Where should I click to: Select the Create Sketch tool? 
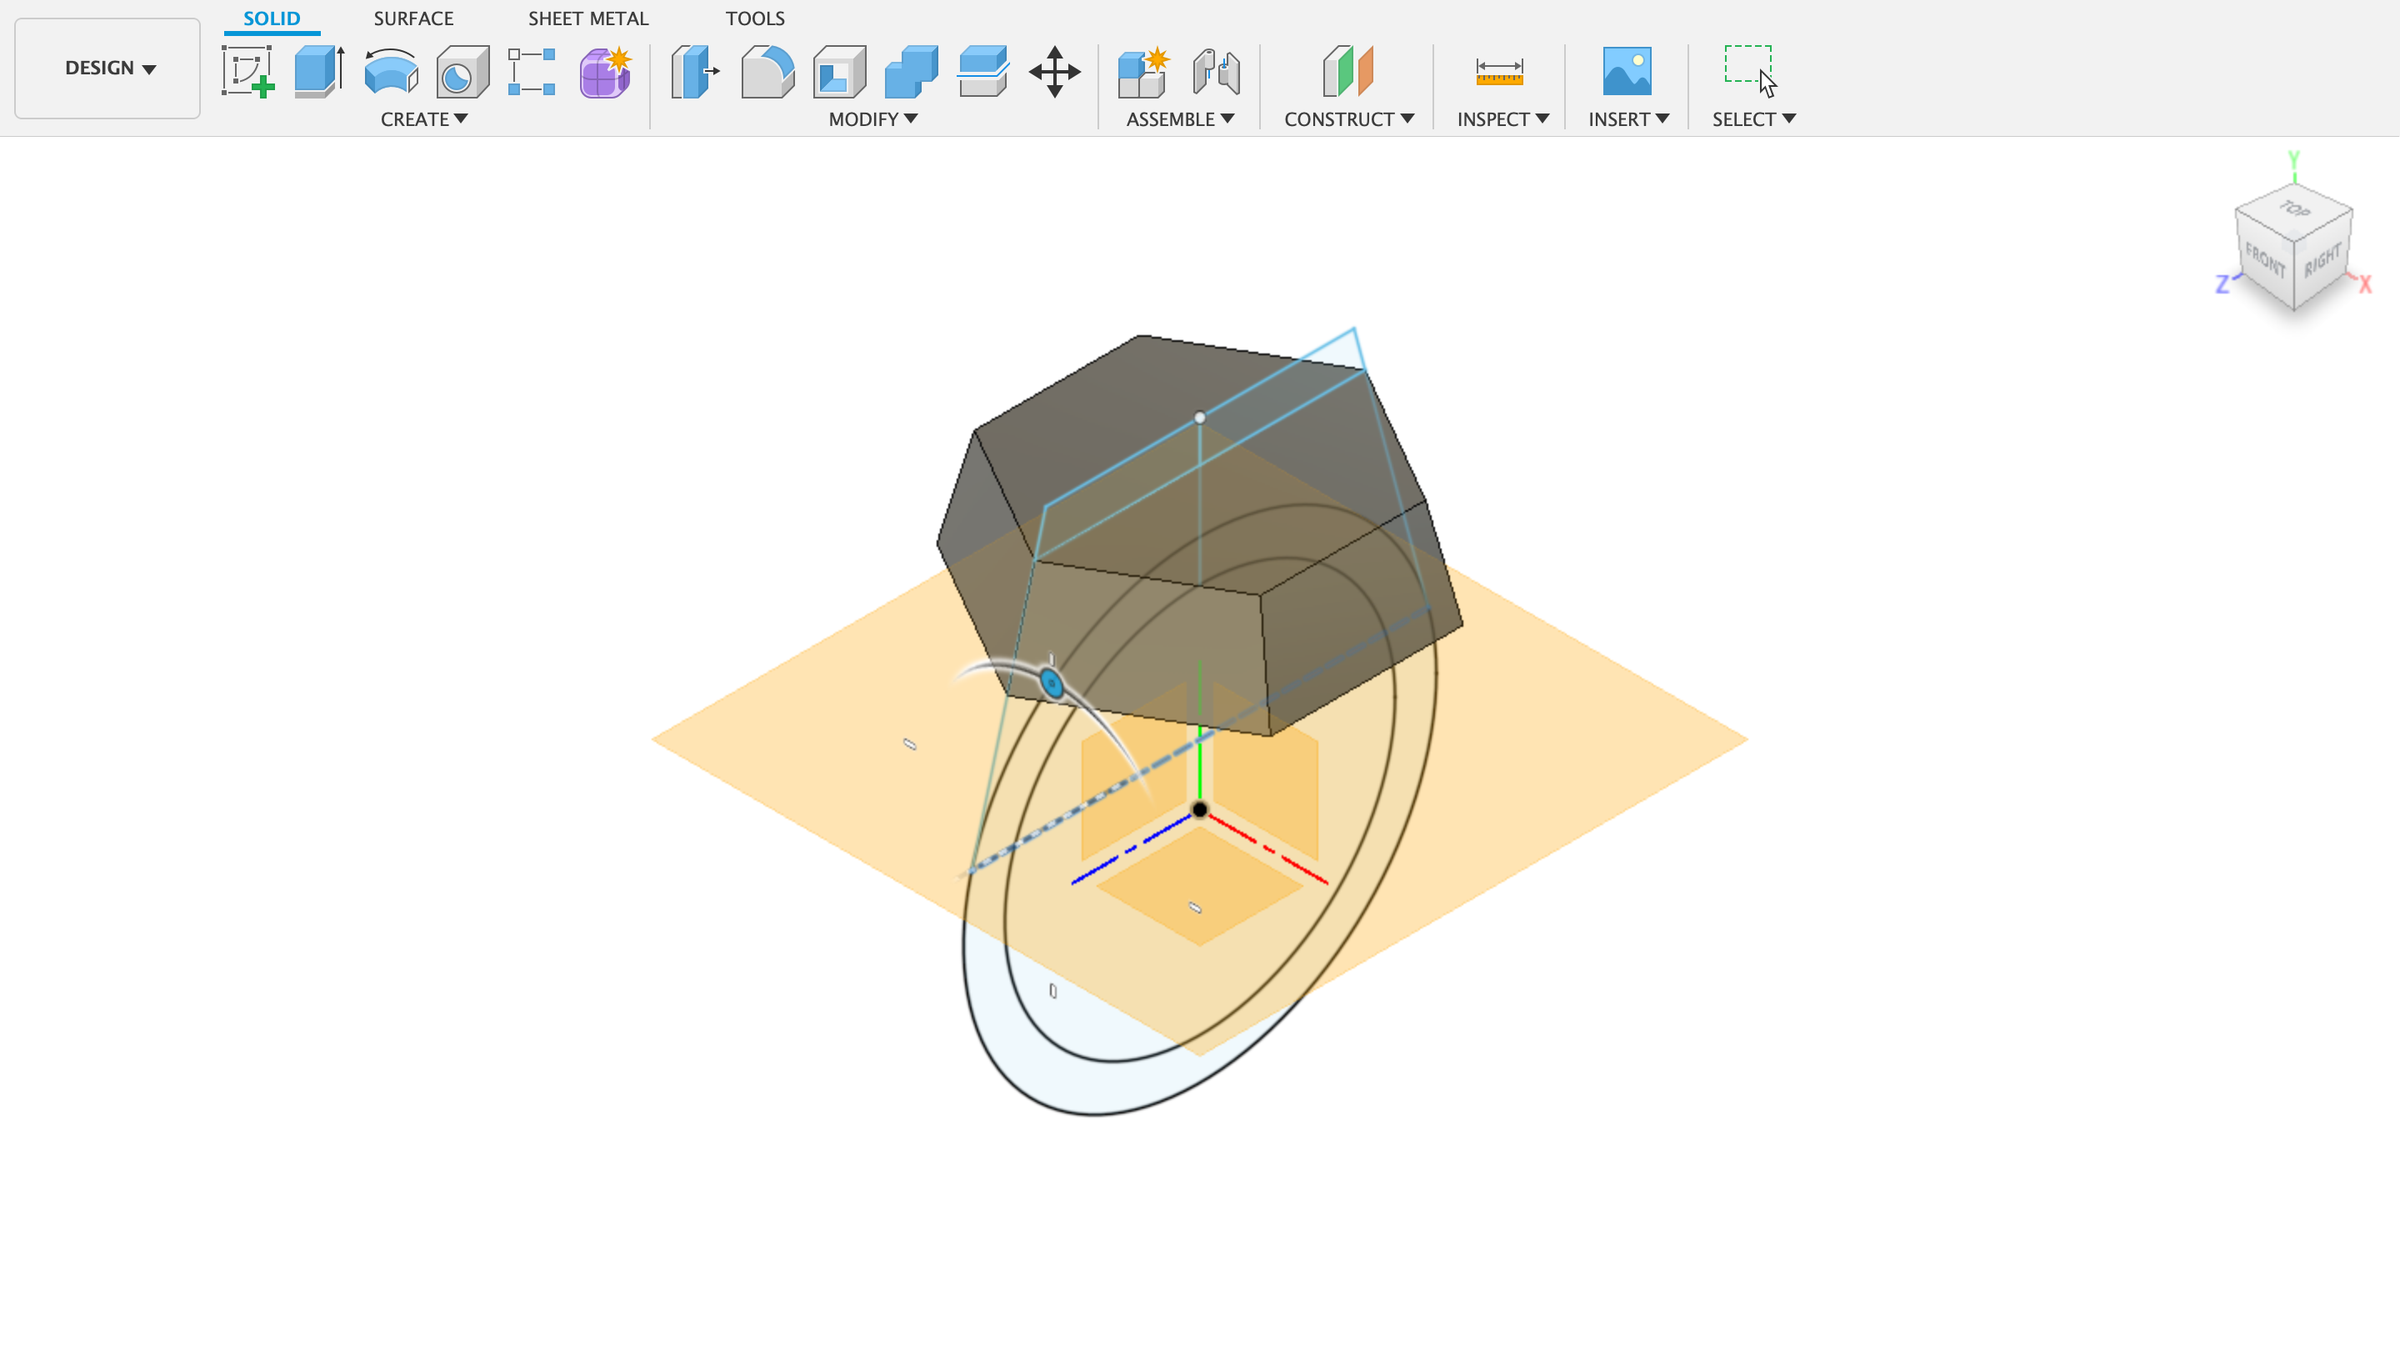tap(247, 72)
